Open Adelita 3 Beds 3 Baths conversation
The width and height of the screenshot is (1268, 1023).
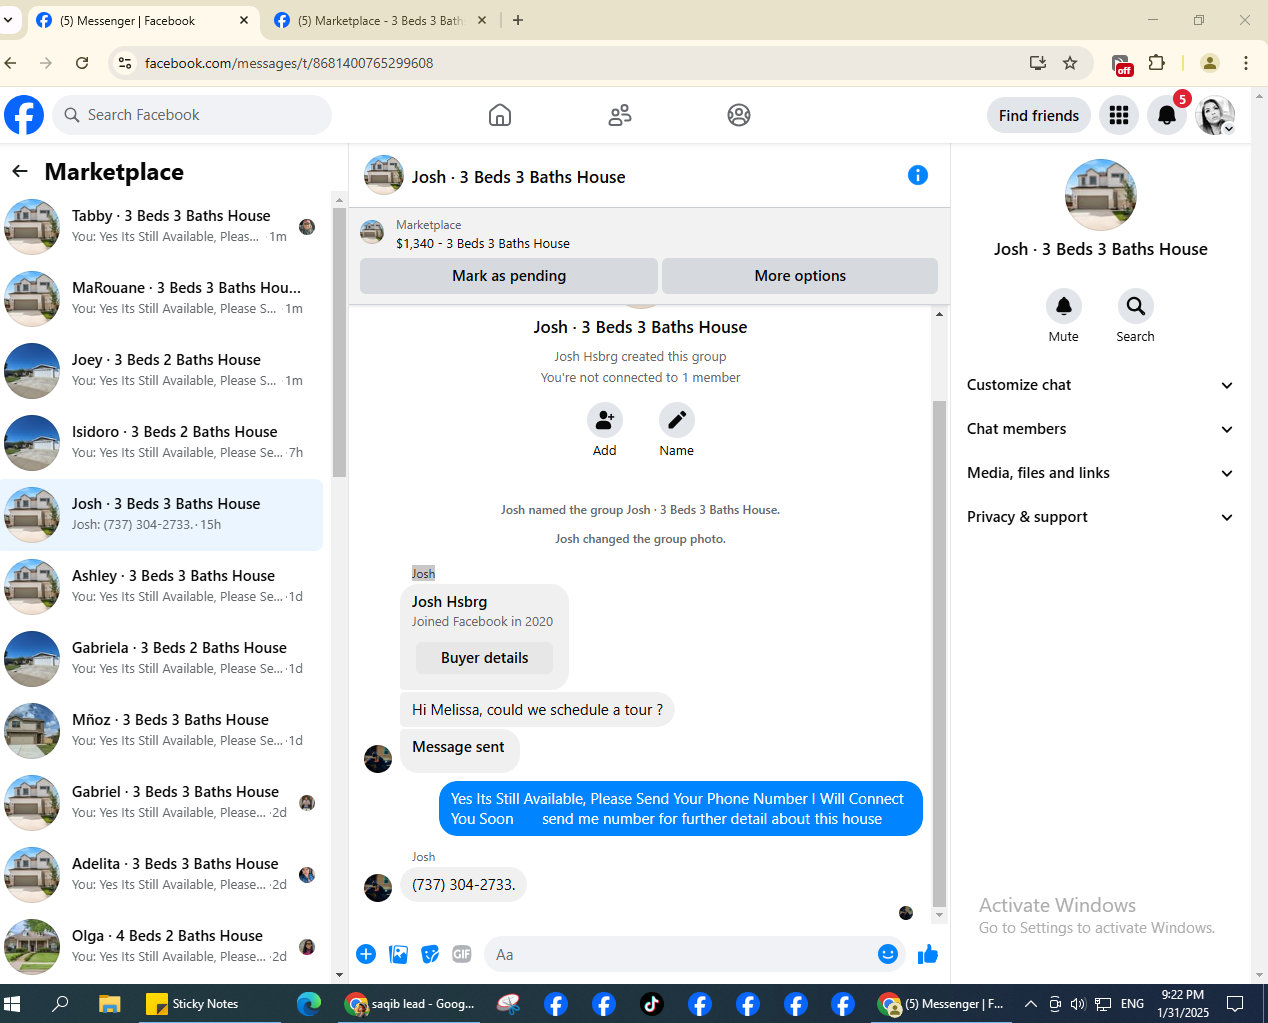pos(162,874)
